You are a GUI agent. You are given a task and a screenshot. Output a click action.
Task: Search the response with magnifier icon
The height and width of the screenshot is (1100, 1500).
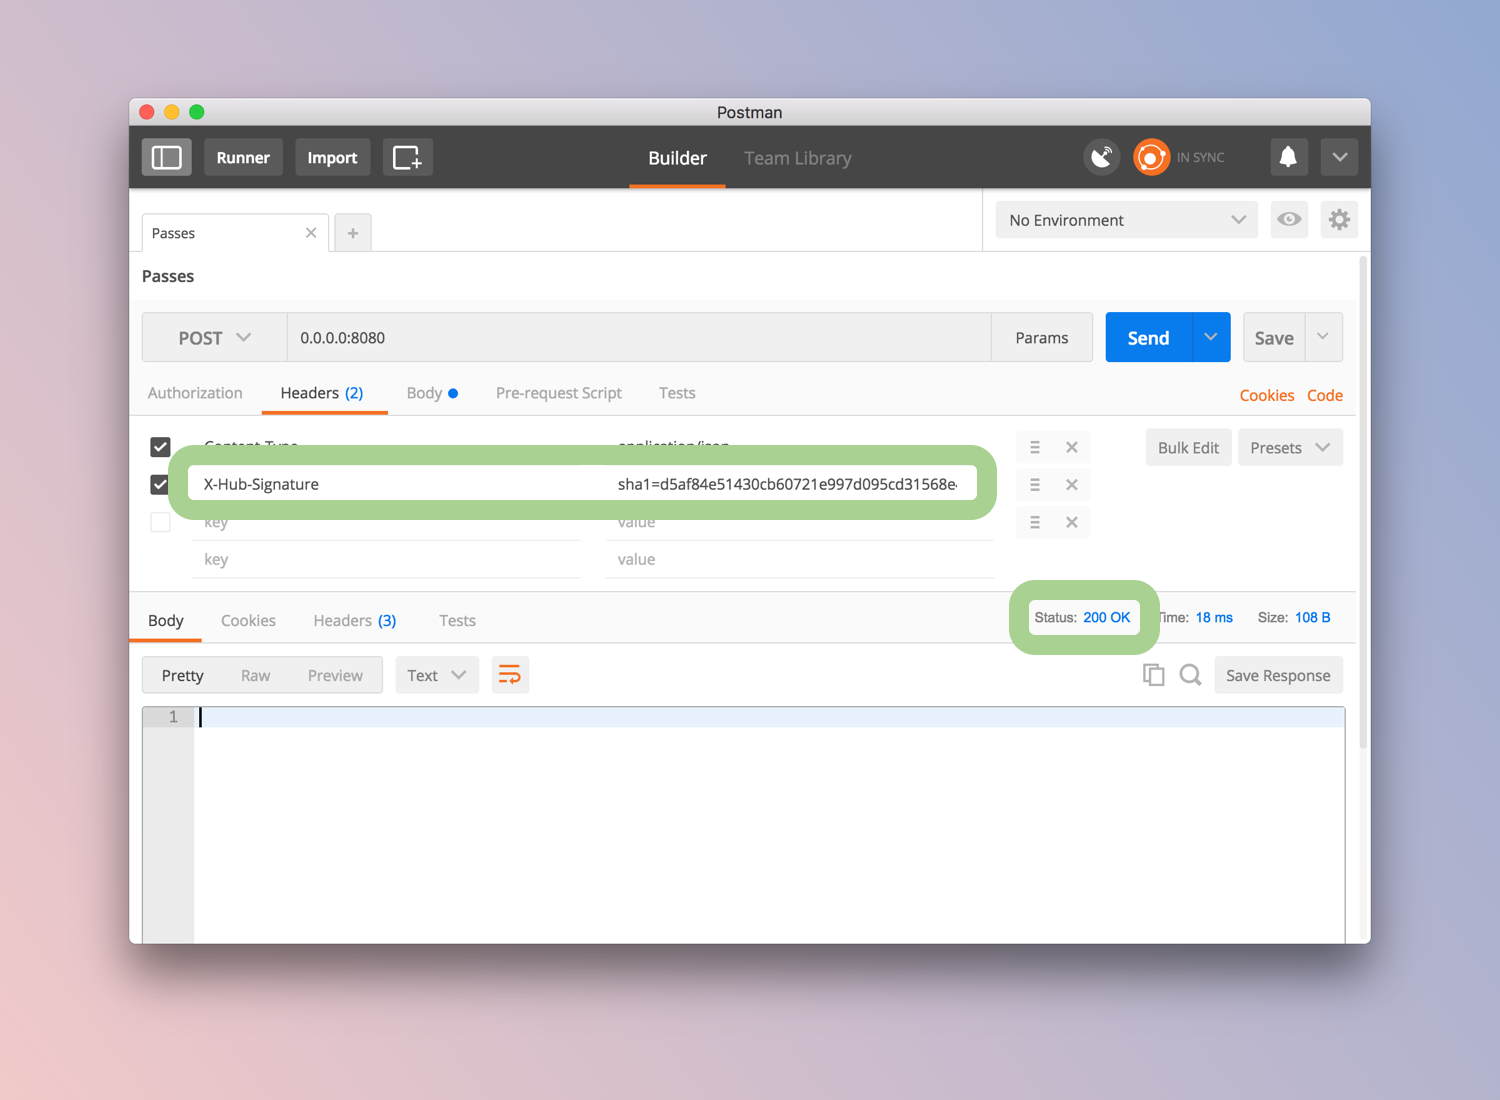pos(1190,675)
